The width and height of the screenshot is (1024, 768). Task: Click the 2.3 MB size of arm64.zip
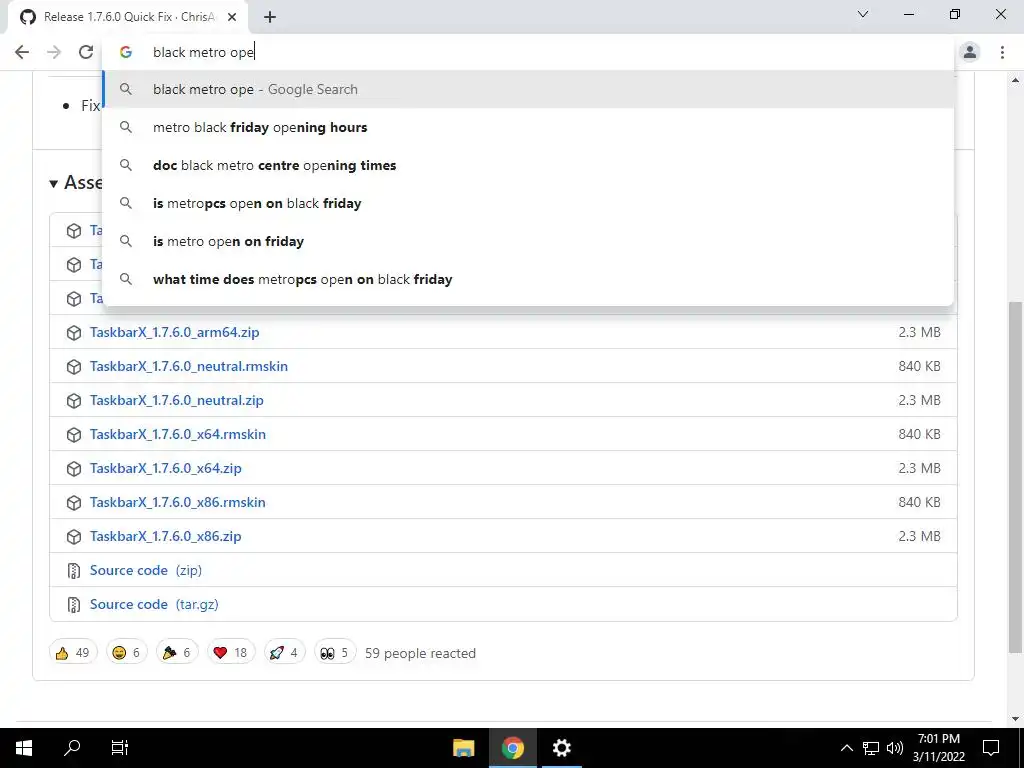pyautogui.click(x=919, y=332)
